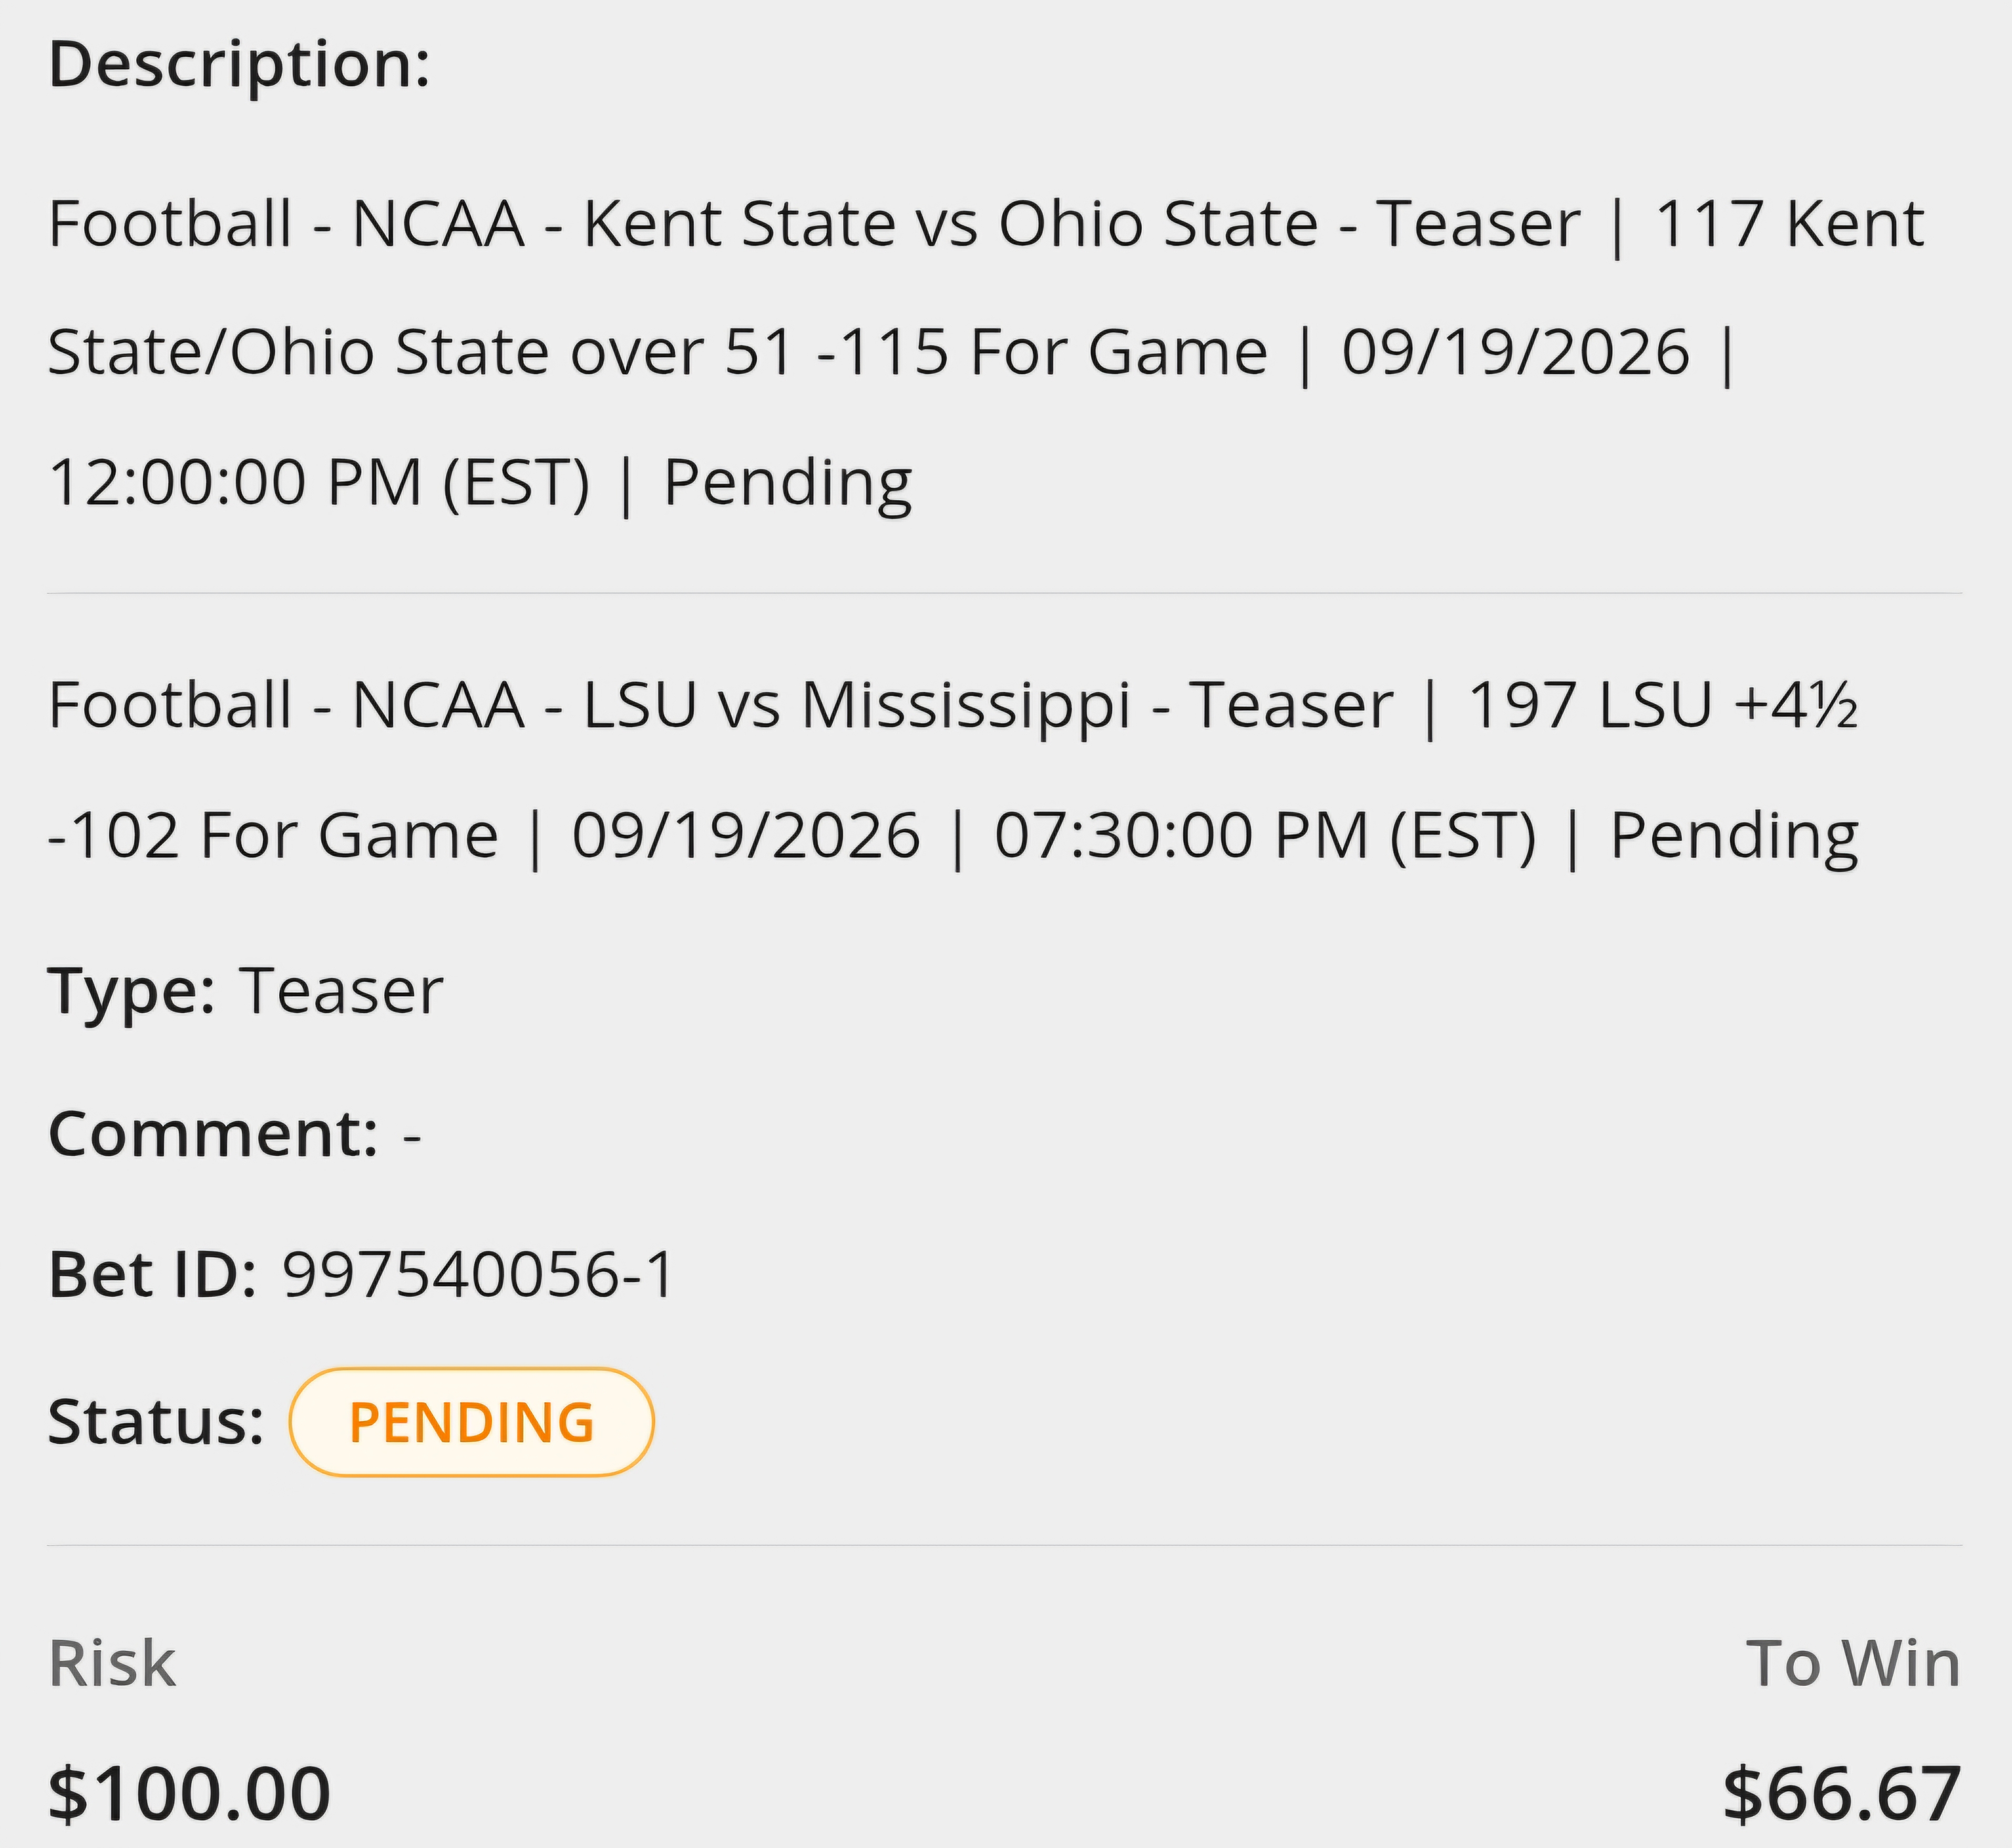Screen dimensions: 2012x1848
Task: Click the Status label
Action: coord(156,1422)
